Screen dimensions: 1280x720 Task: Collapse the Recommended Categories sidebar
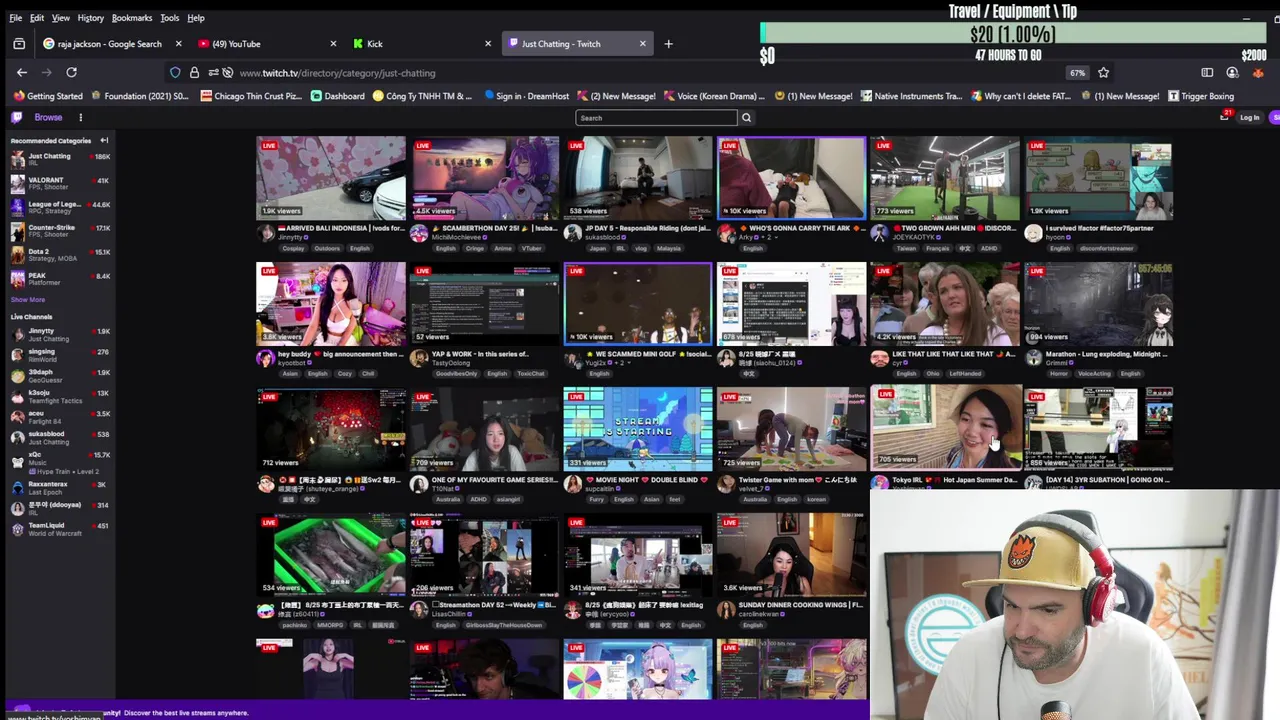pyautogui.click(x=104, y=141)
